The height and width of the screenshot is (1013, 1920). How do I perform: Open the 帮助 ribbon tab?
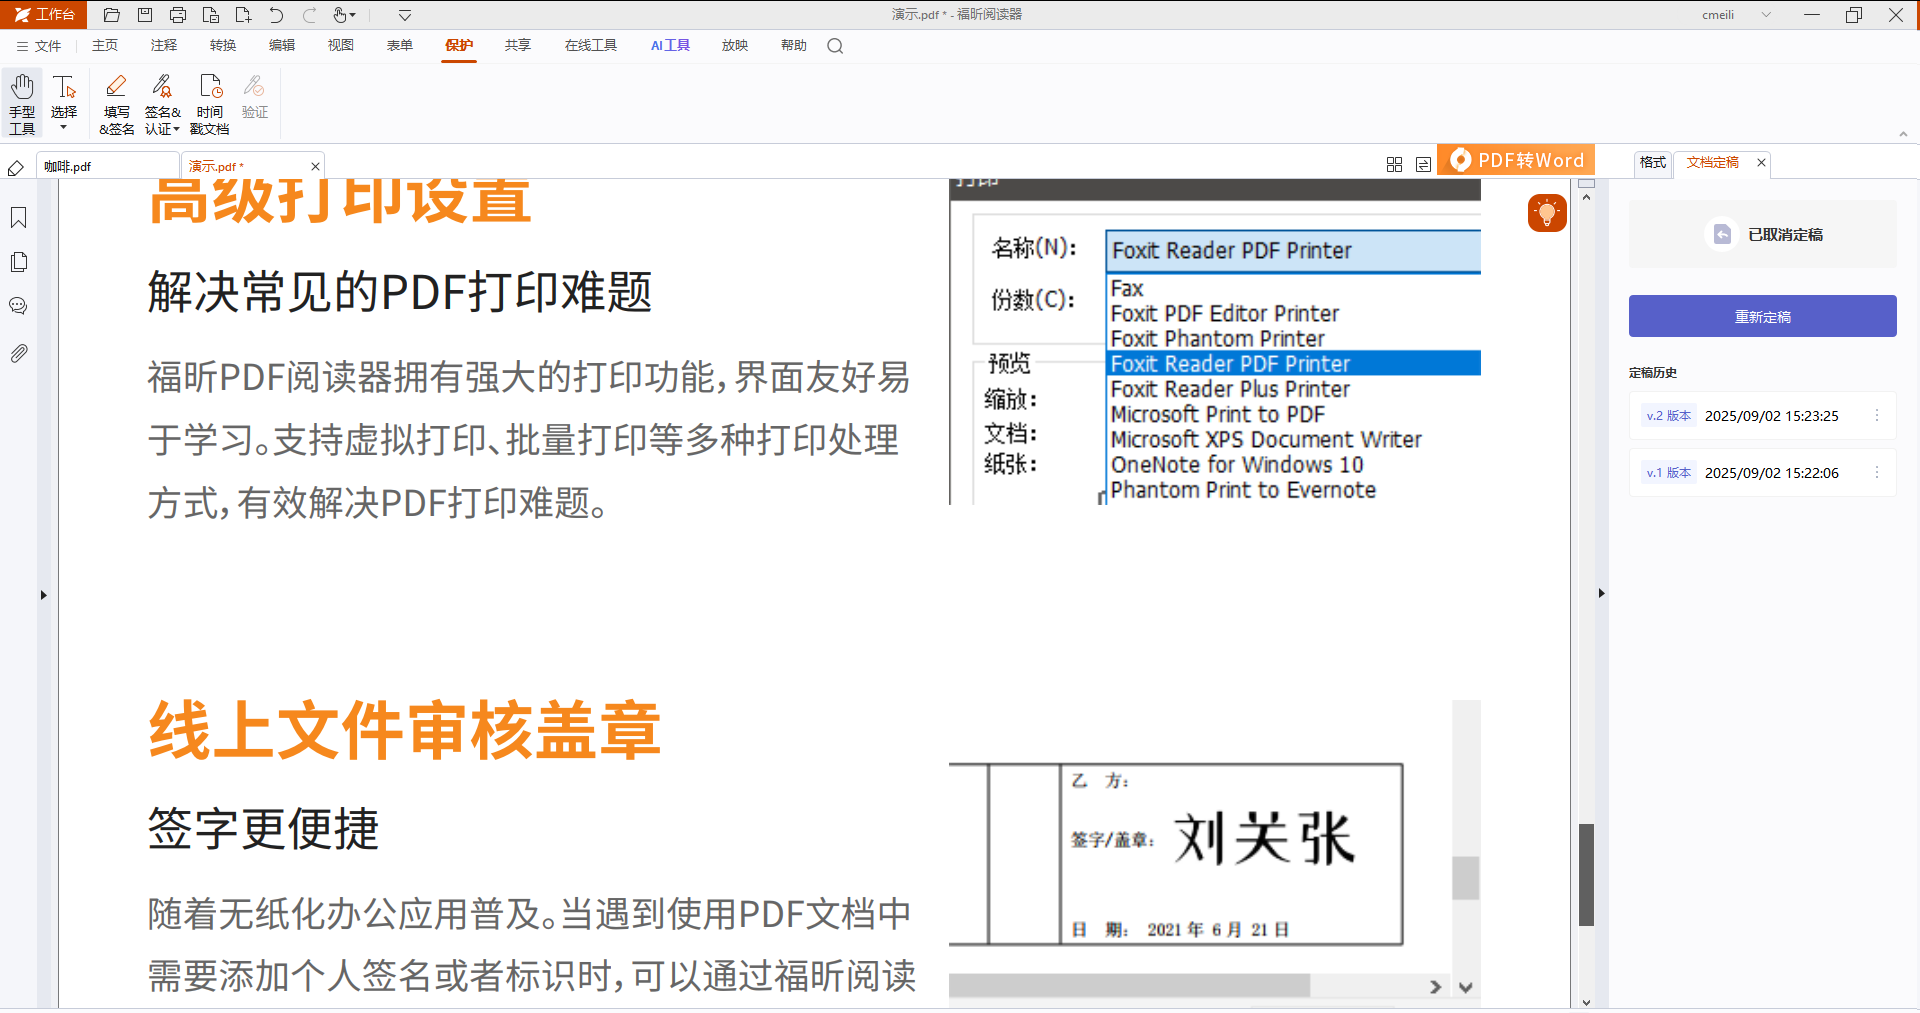coord(794,46)
